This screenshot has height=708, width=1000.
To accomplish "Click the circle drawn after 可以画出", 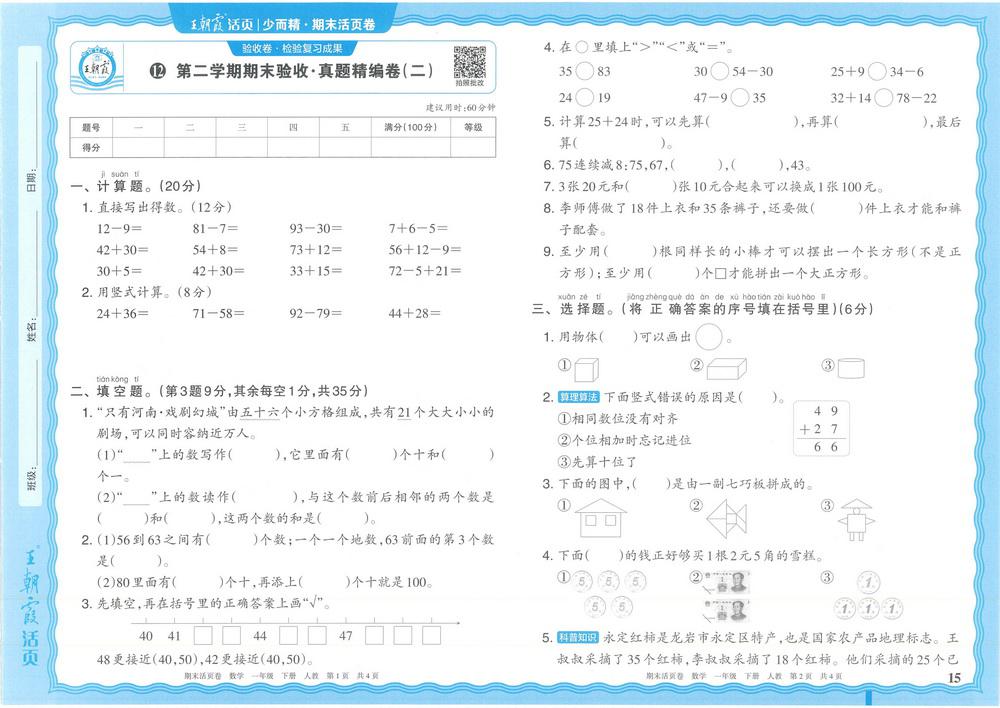I will click(709, 337).
